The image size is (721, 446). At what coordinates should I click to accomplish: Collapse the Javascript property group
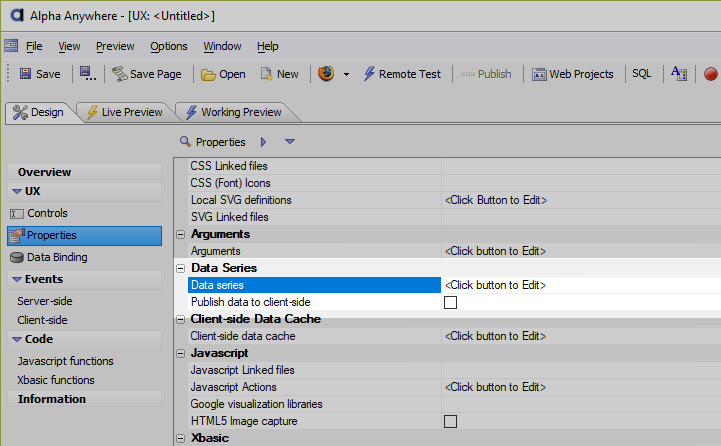pyautogui.click(x=181, y=354)
